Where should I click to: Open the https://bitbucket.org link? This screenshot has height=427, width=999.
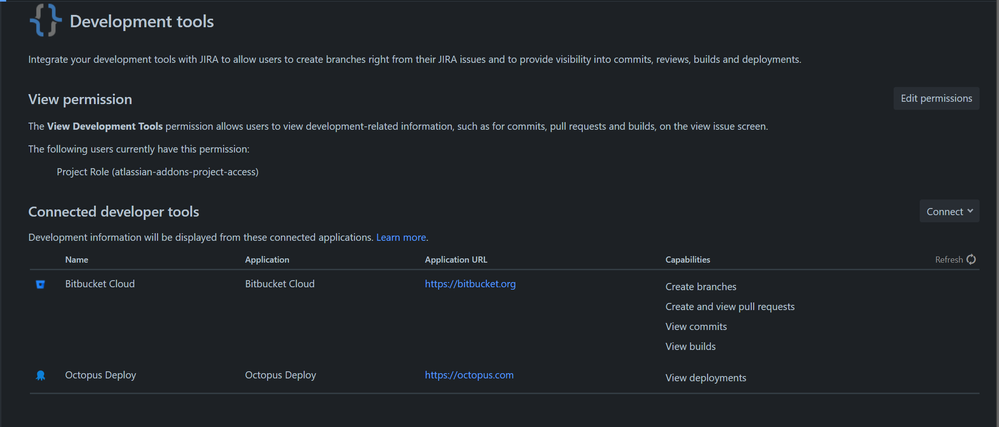point(470,284)
